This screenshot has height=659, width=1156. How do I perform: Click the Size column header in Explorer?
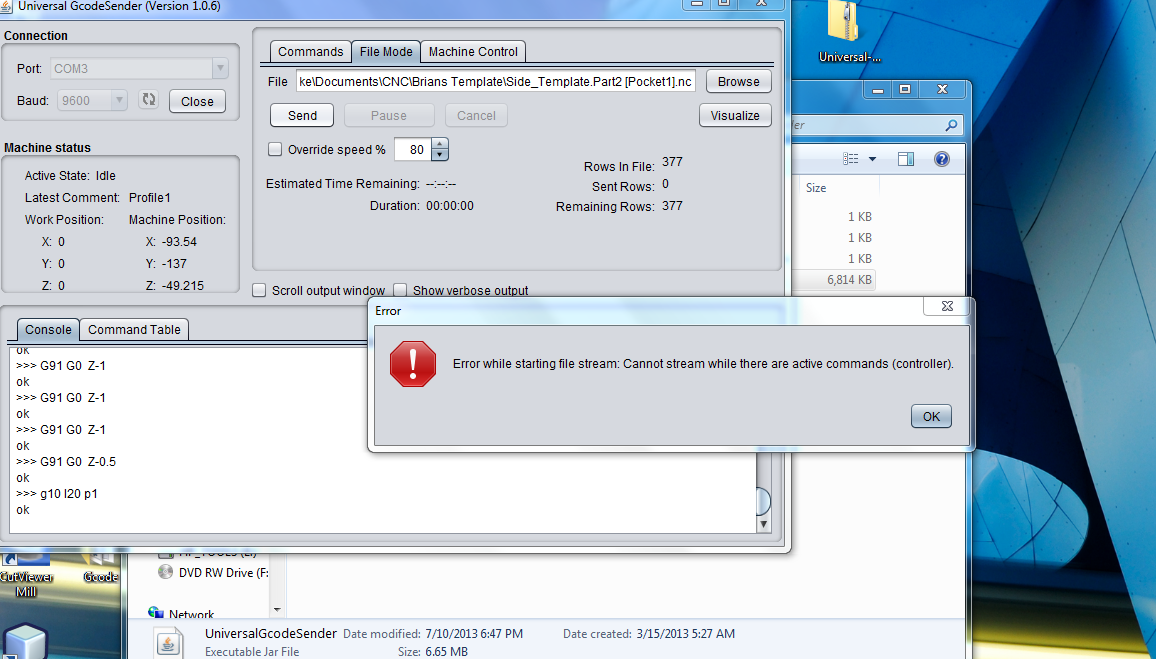[816, 188]
